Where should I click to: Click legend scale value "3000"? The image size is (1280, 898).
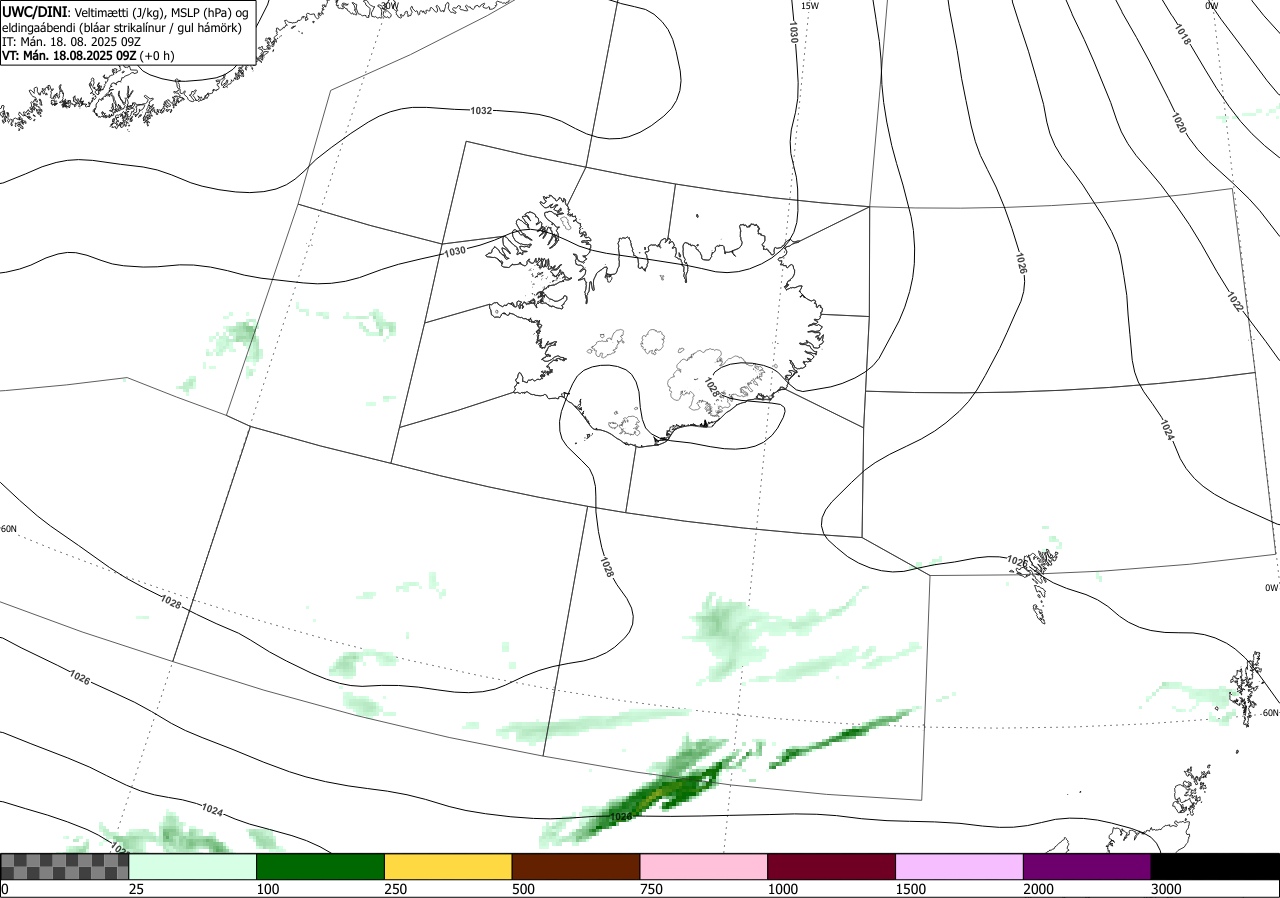point(1166,889)
